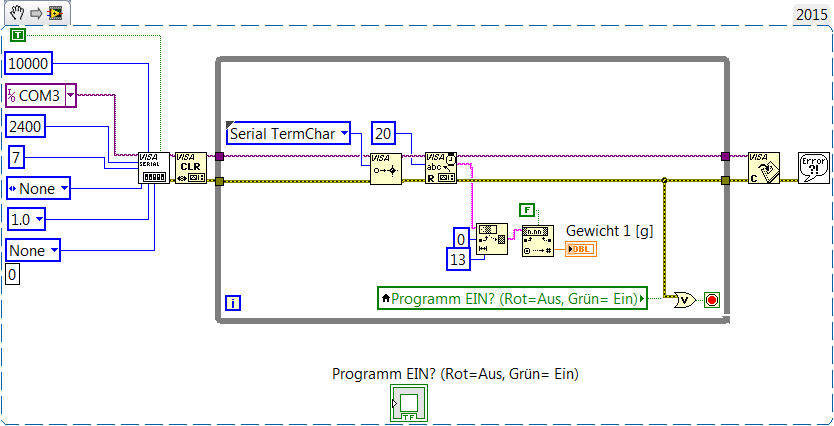Click the Programm EIN boolean terminal

tap(408, 403)
